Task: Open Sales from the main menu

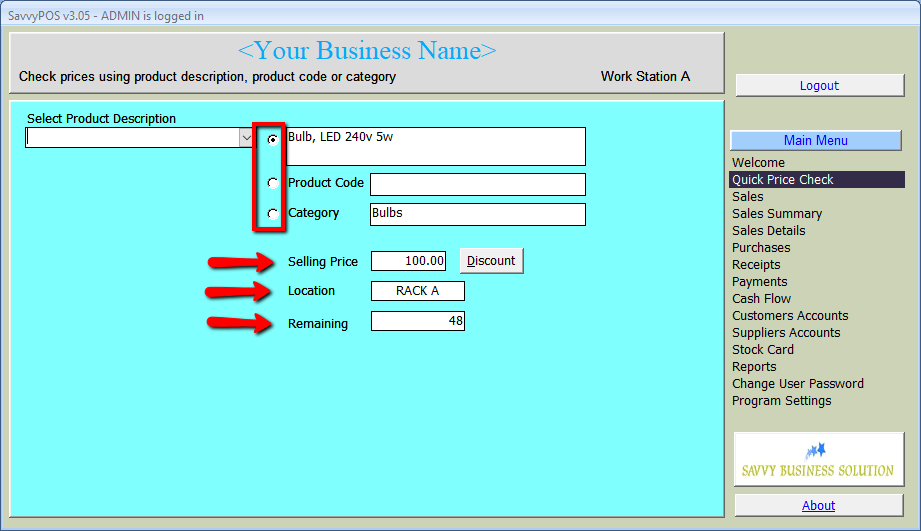Action: pyautogui.click(x=748, y=197)
